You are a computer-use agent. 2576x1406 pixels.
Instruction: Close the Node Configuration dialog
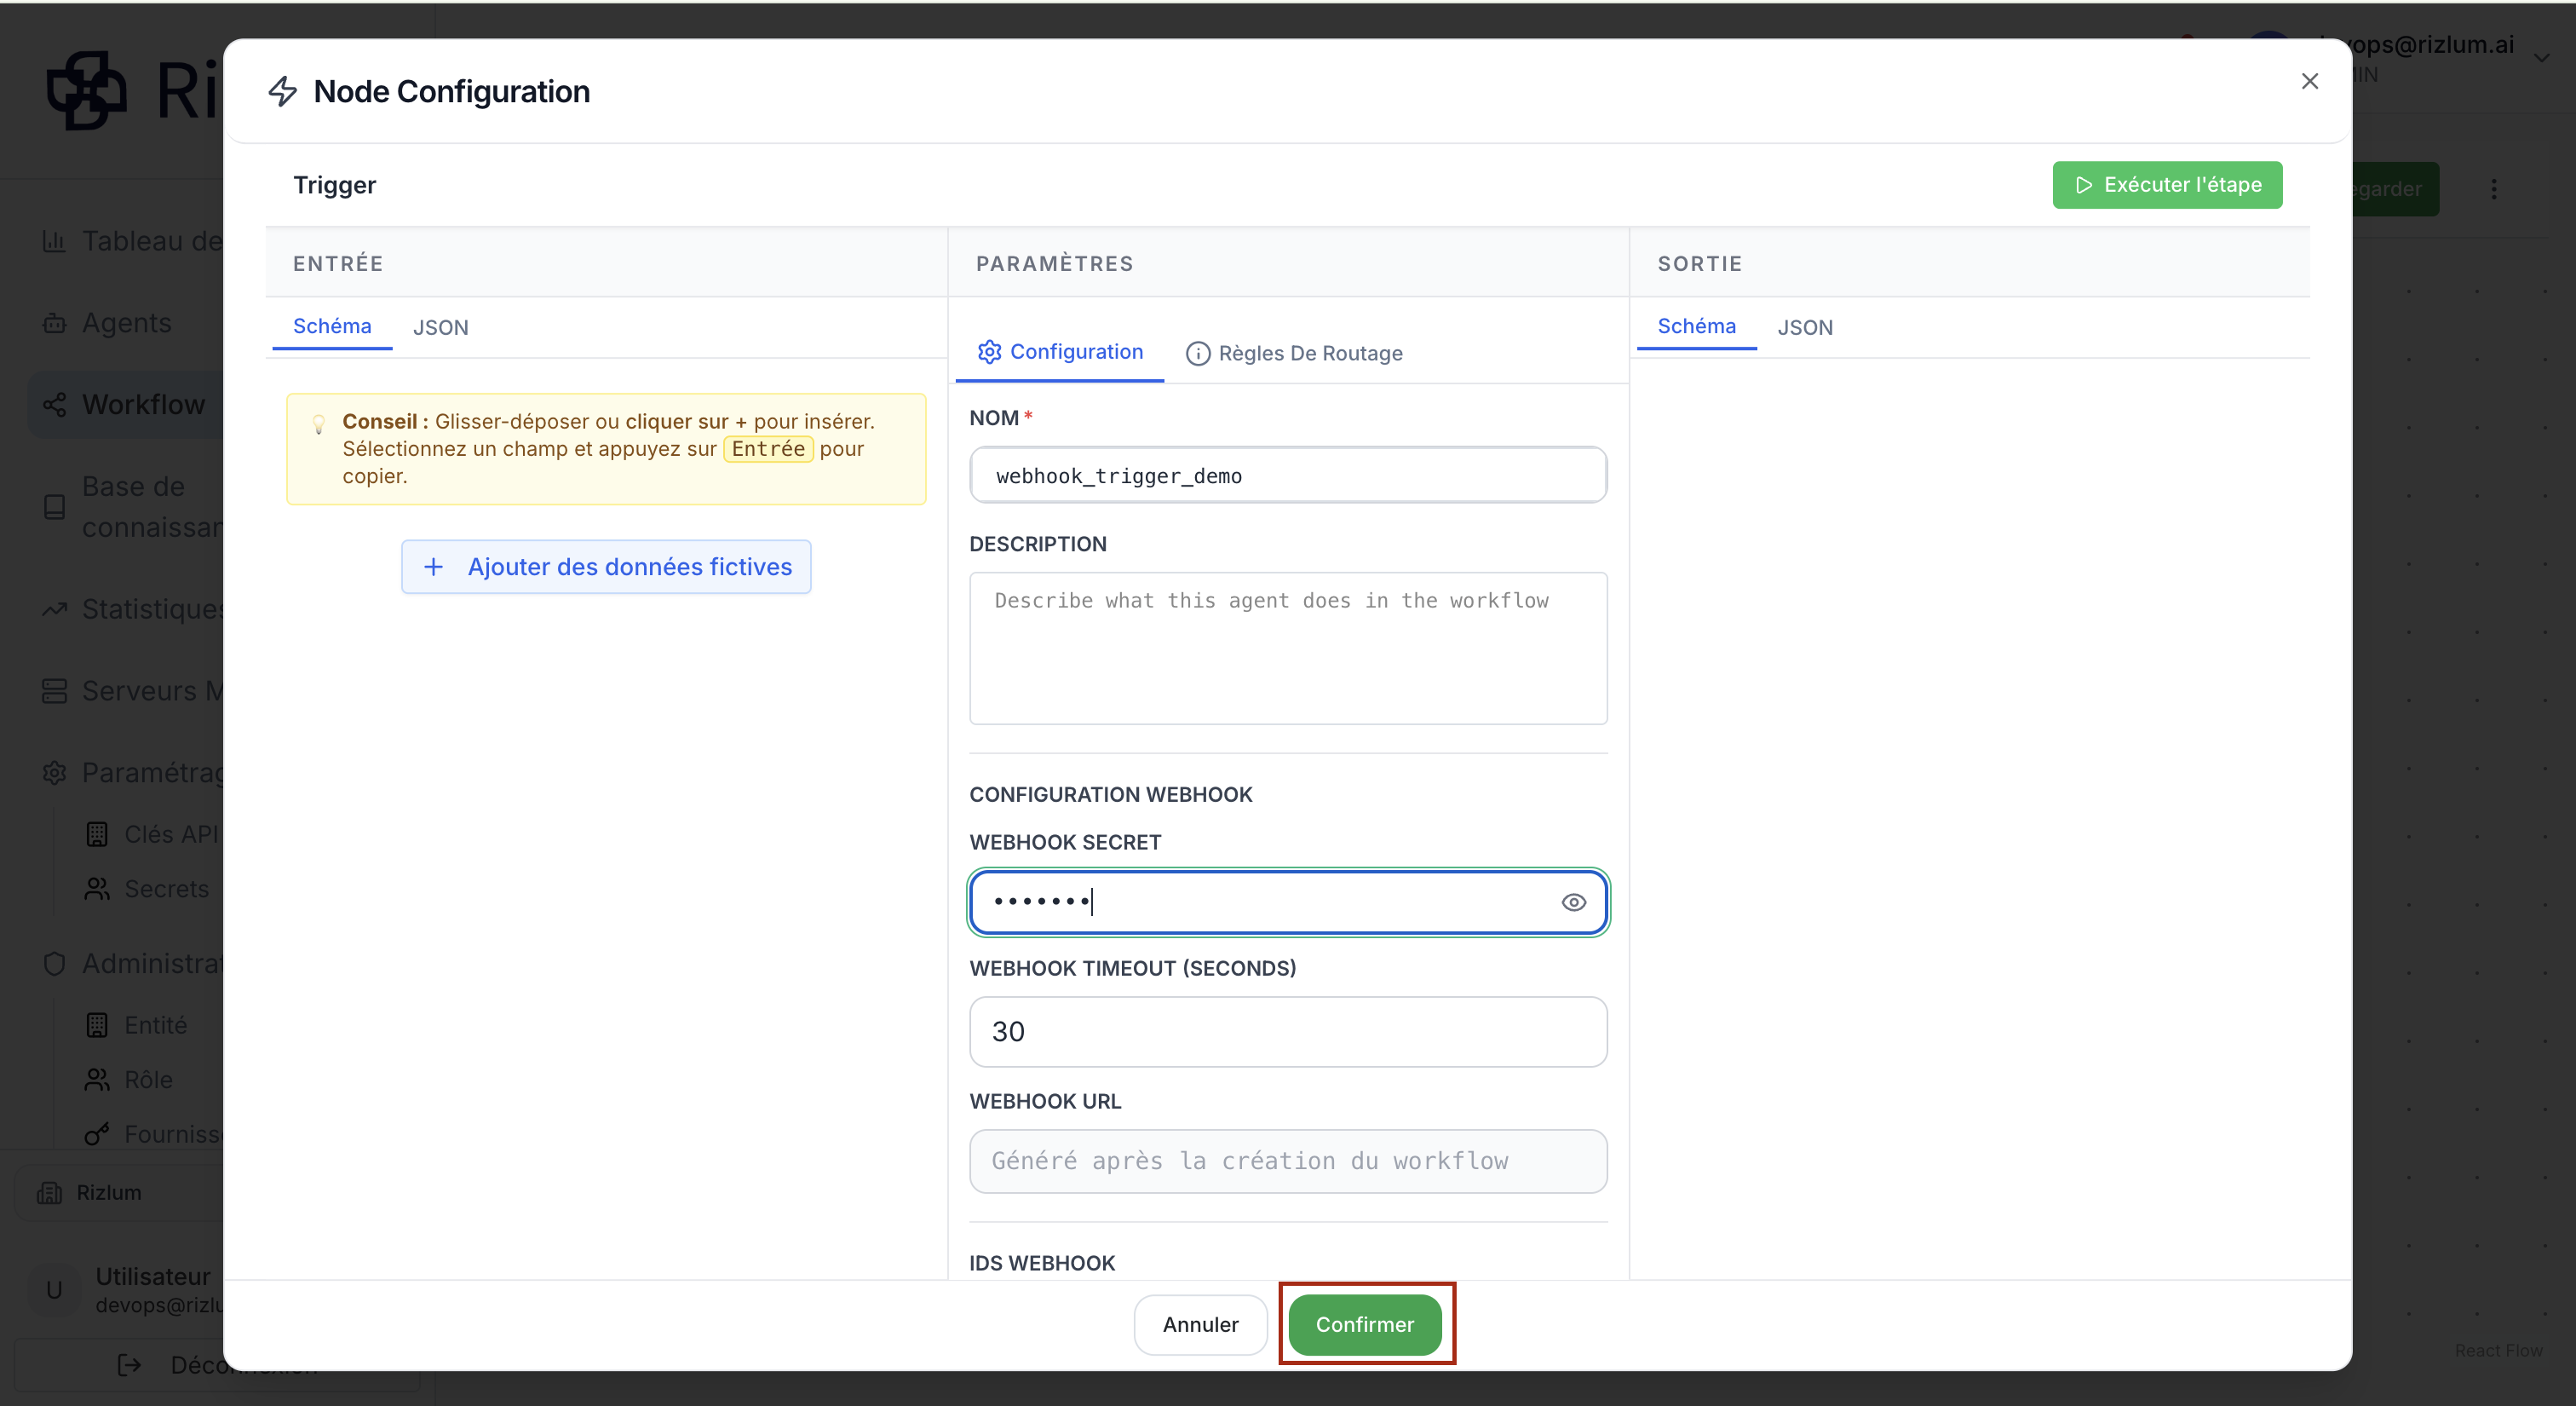(x=2309, y=81)
